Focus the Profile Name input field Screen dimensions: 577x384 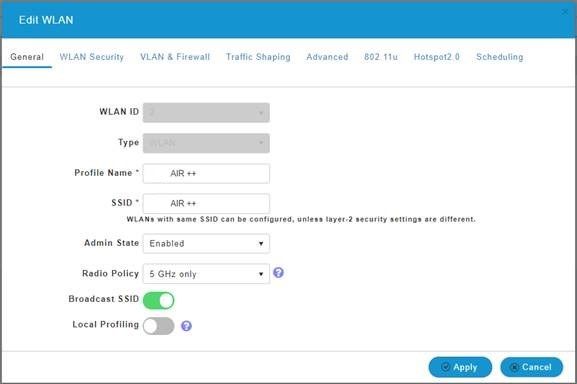click(206, 173)
